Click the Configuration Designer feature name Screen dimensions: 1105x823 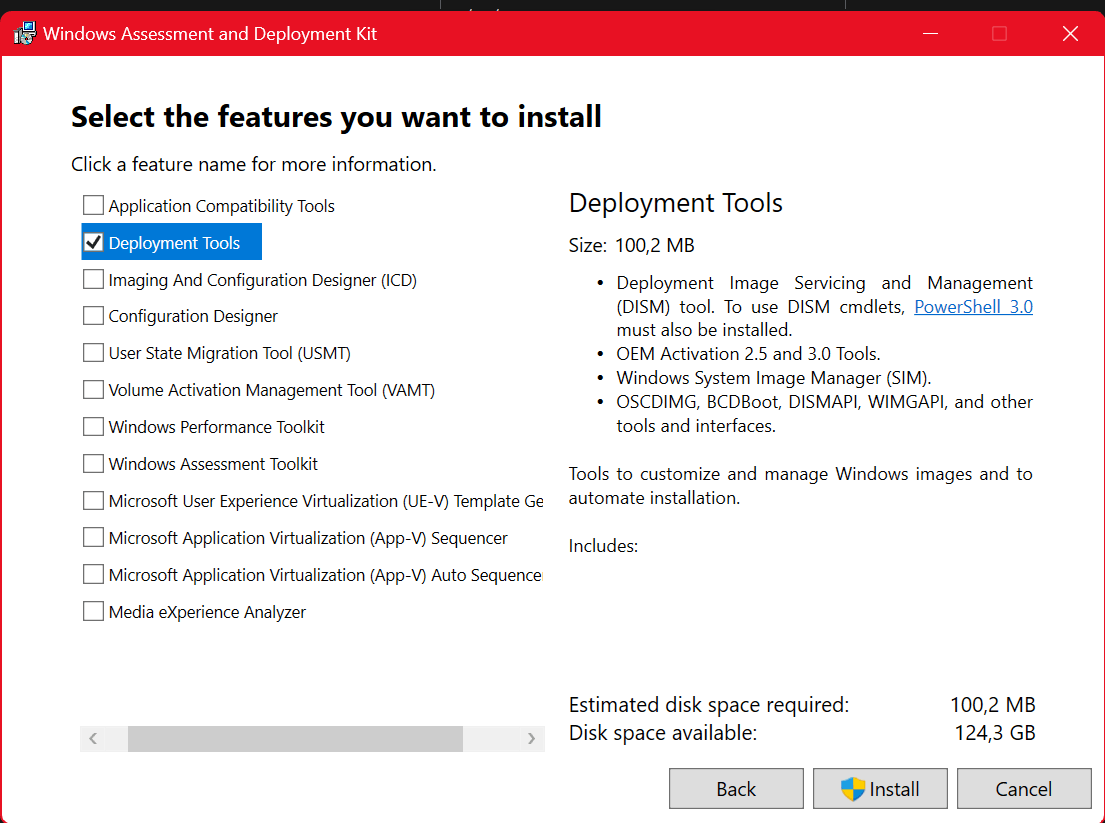pyautogui.click(x=193, y=316)
